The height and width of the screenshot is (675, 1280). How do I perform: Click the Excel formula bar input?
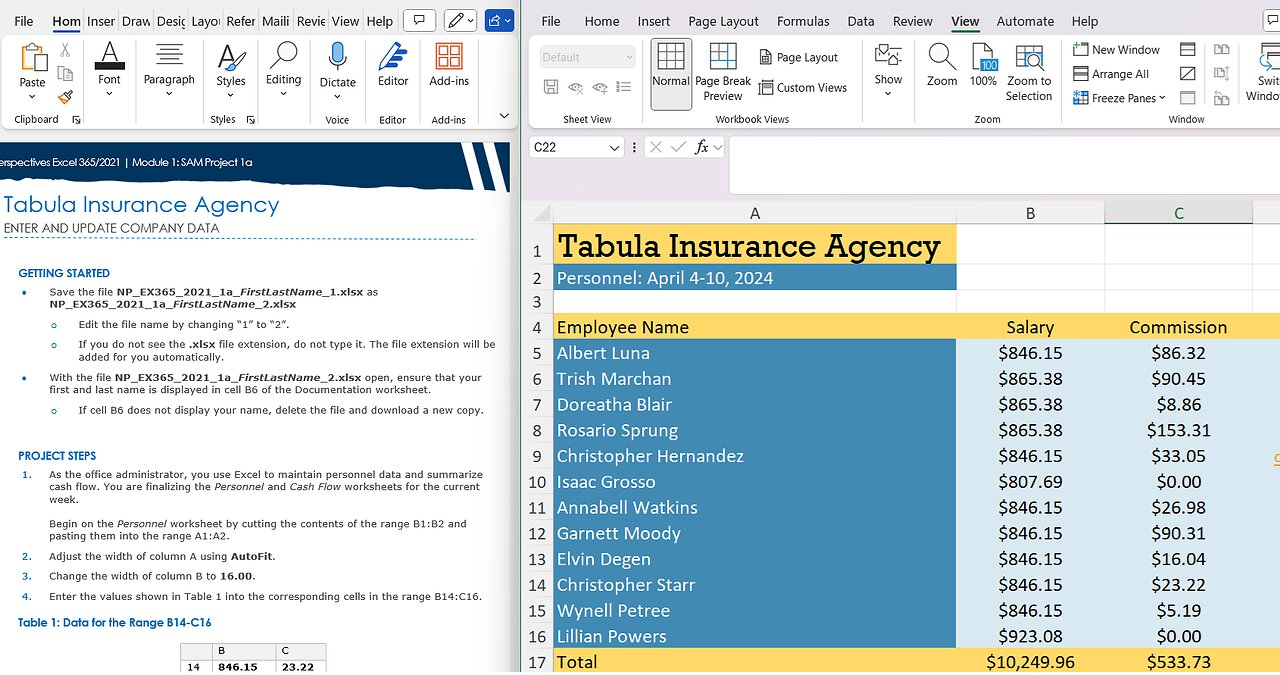click(x=1004, y=165)
